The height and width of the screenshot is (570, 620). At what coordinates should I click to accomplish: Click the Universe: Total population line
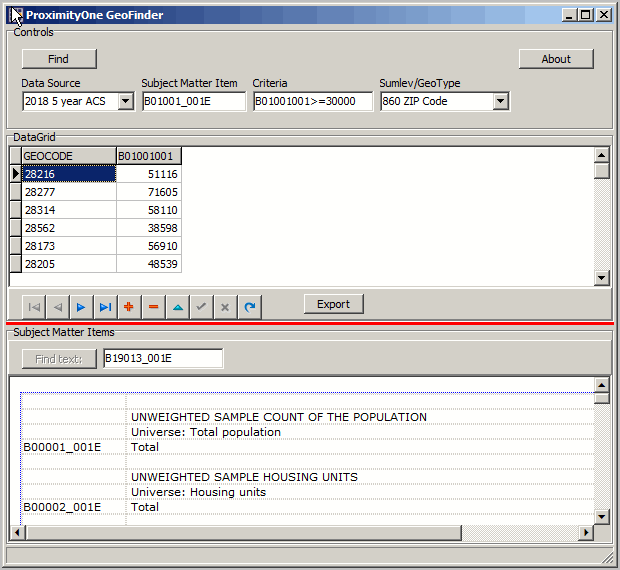(206, 432)
